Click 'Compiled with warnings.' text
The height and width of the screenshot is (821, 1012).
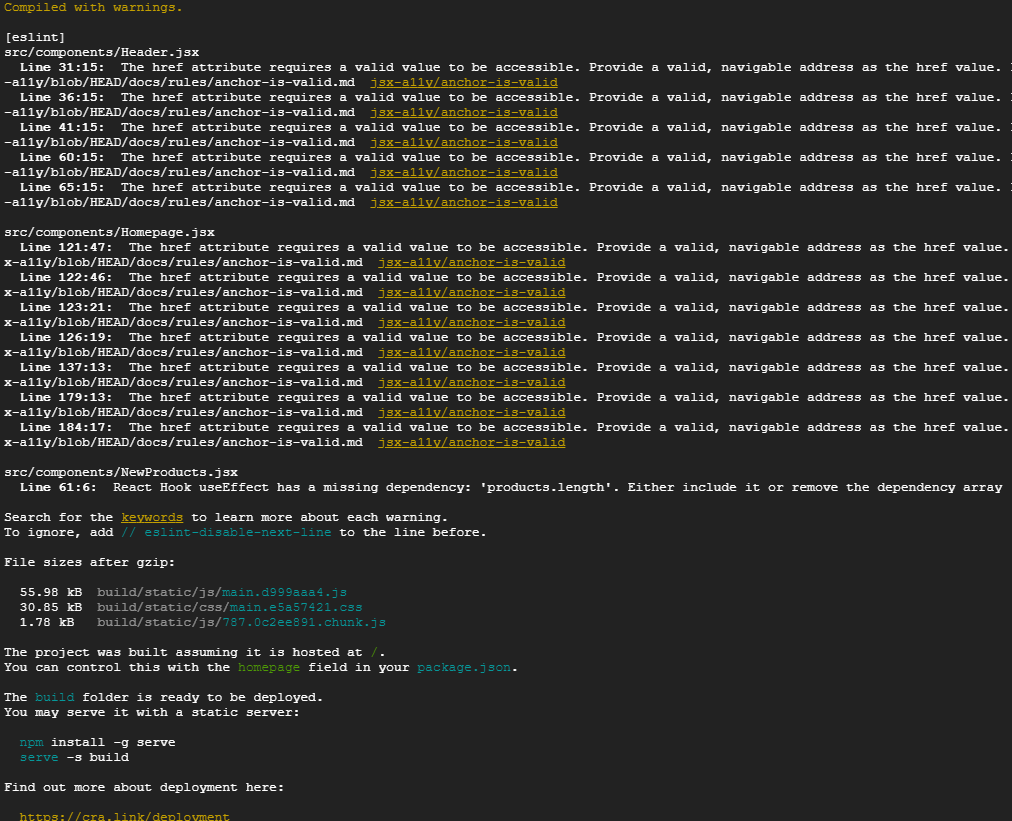click(93, 8)
